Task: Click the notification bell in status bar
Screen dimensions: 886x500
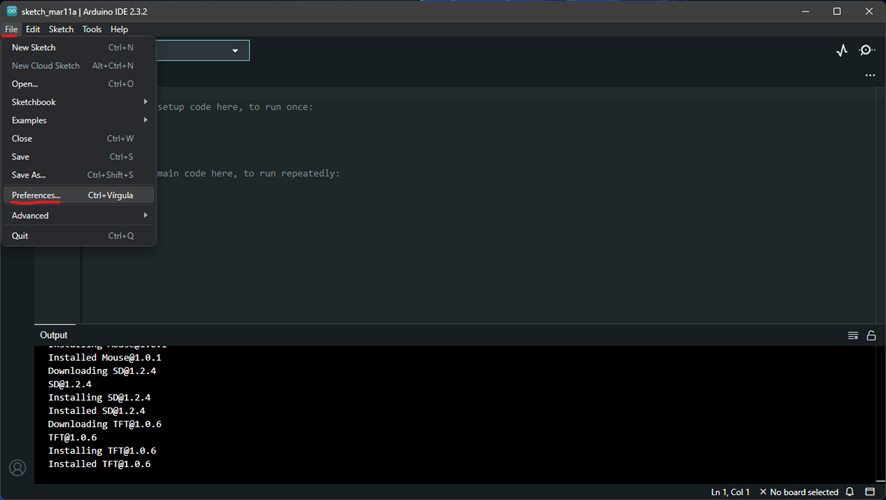Action: [x=850, y=492]
